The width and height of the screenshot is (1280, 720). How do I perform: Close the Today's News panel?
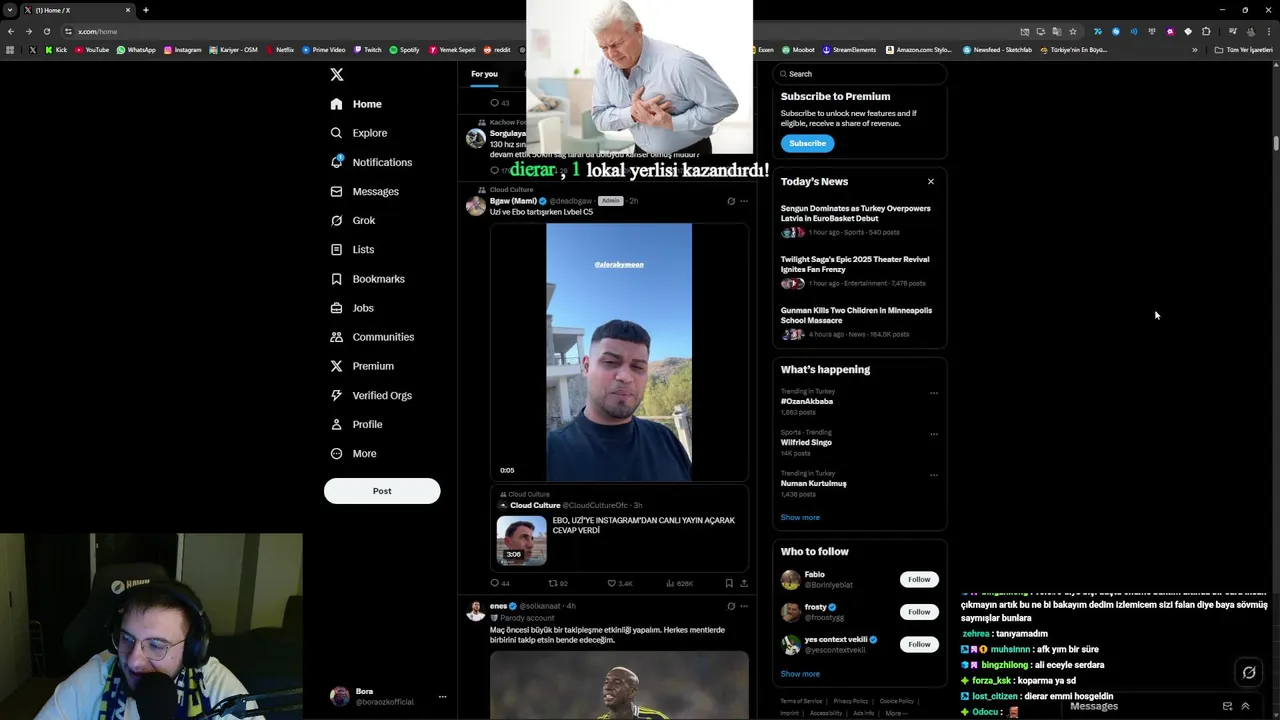(x=931, y=182)
